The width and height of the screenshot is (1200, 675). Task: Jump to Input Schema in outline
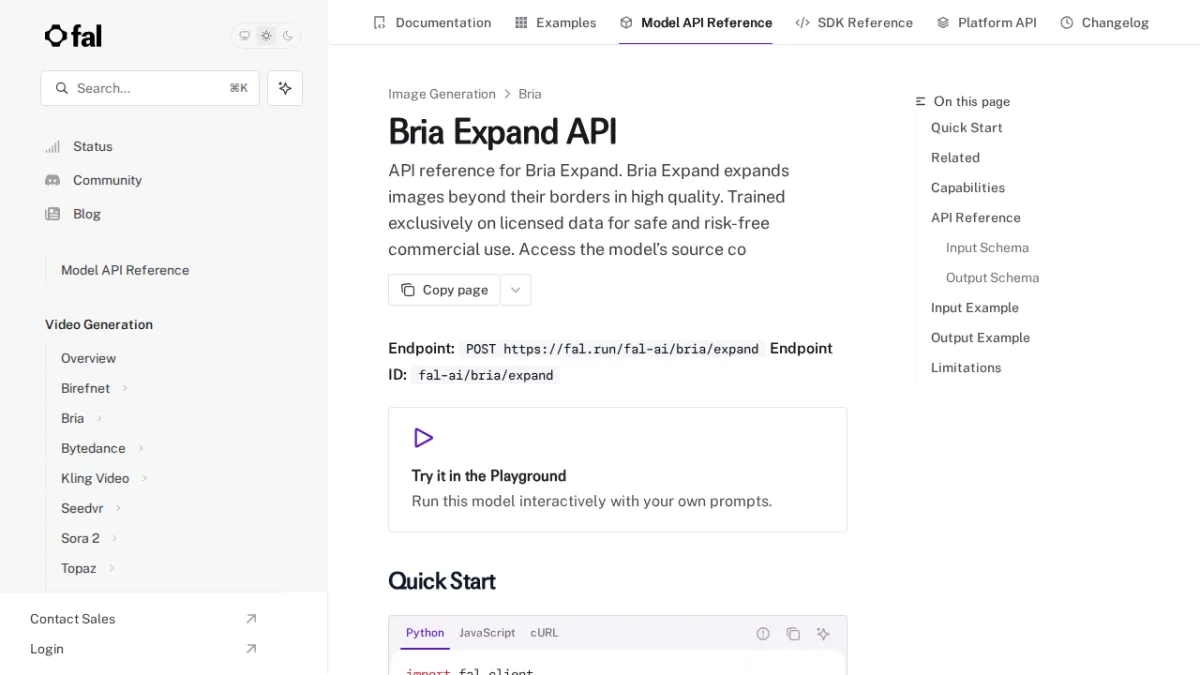987,248
